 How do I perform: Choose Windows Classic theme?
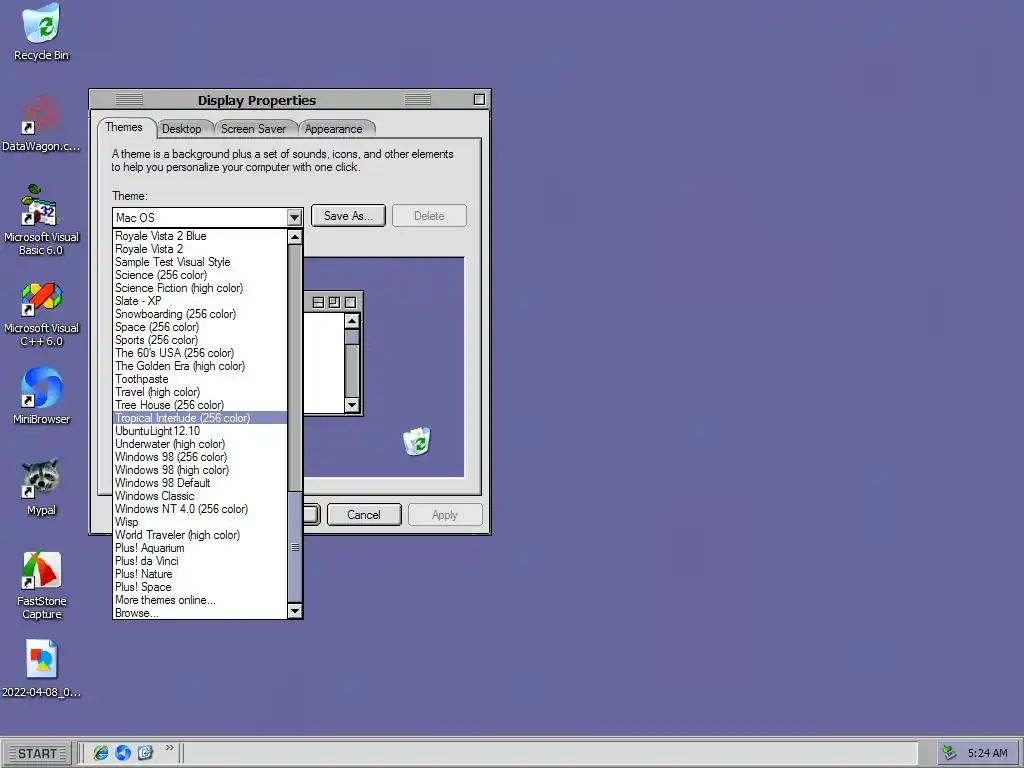point(200,496)
